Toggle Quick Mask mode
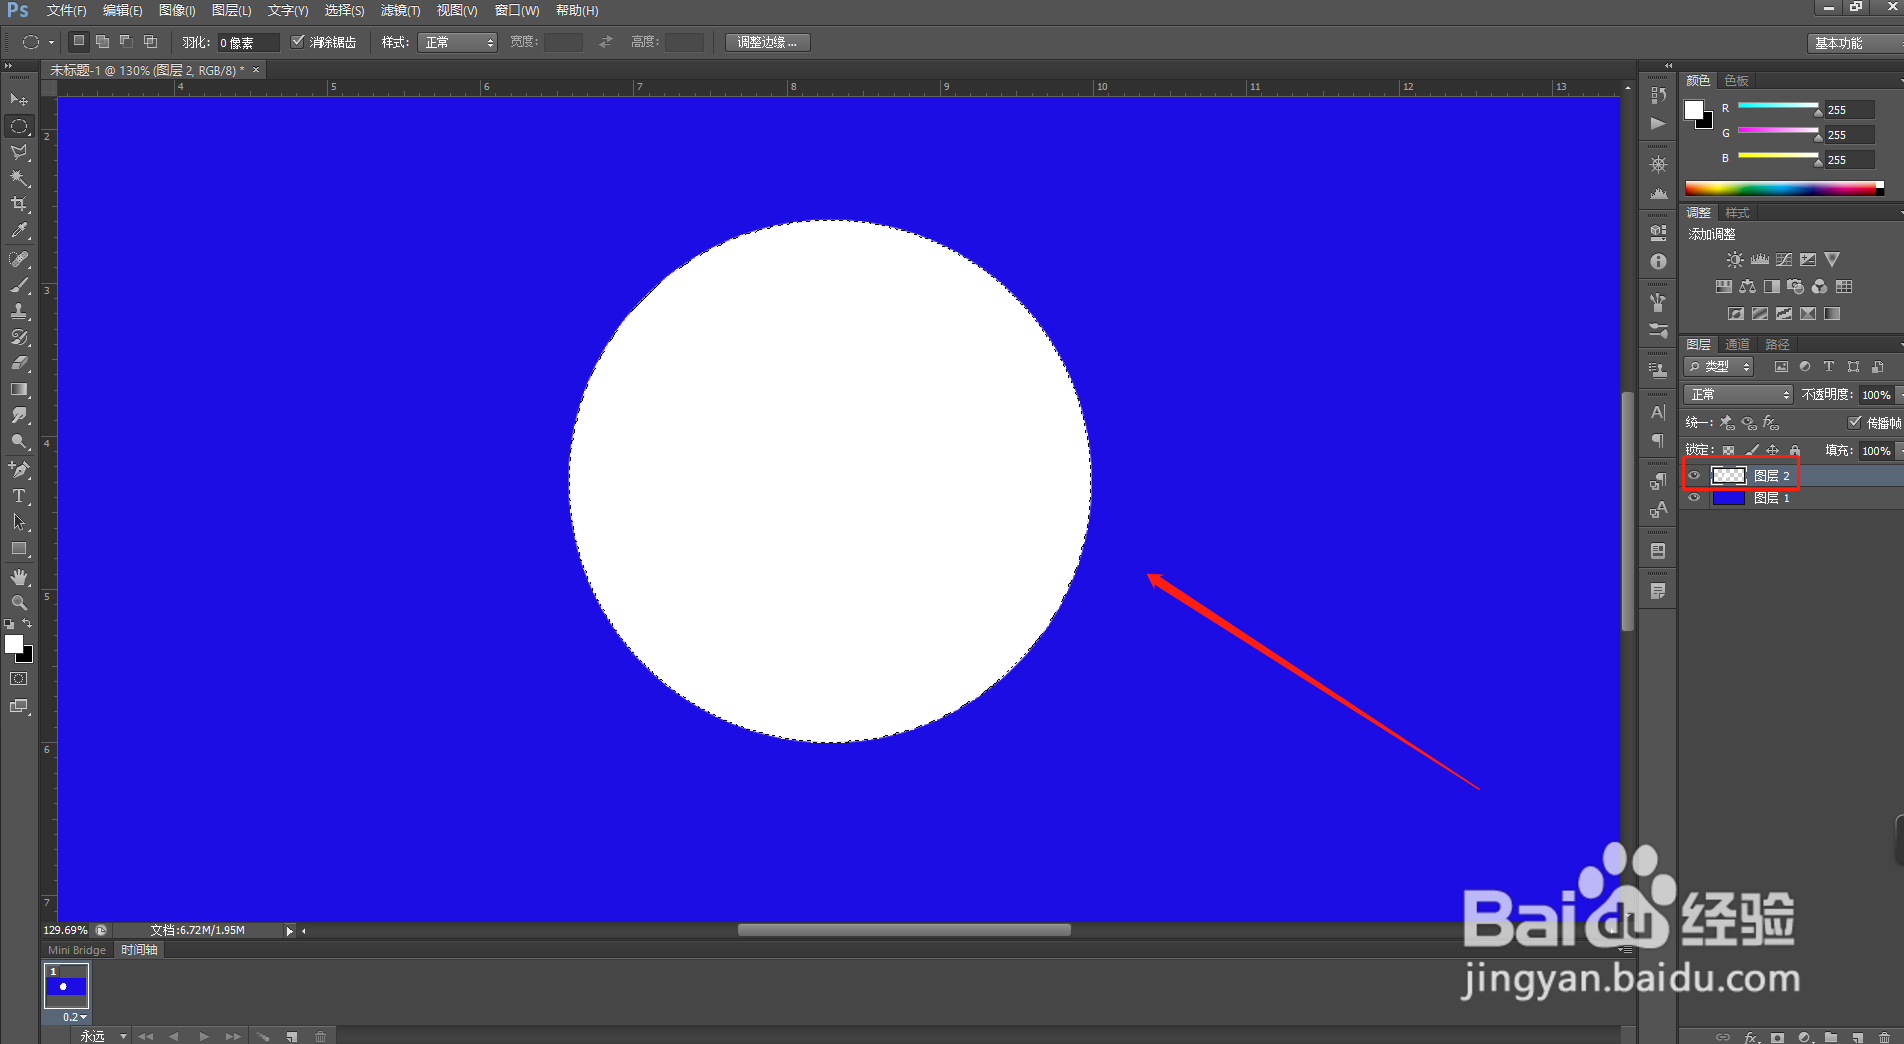Viewport: 1904px width, 1044px height. pyautogui.click(x=19, y=679)
